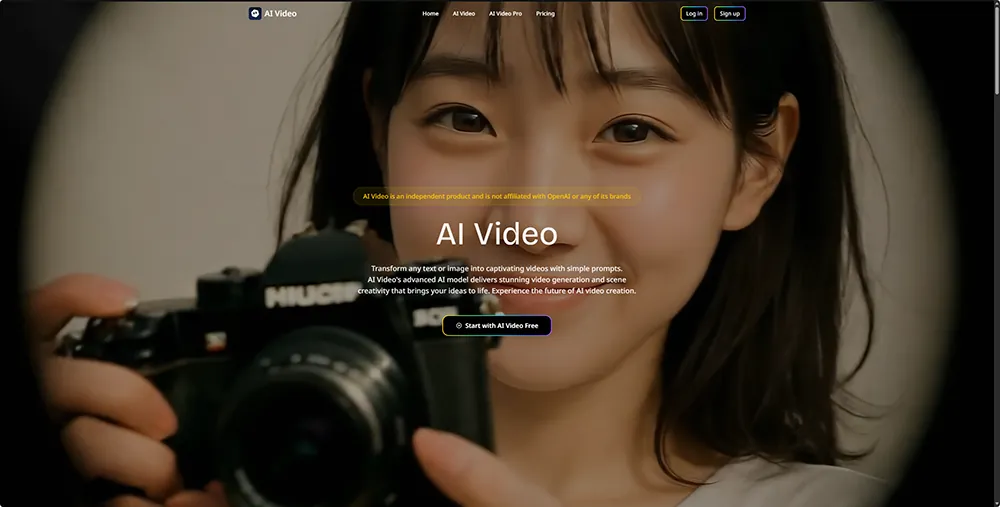Viewport: 1000px width, 507px height.
Task: Click the yellow OpenAI non-affiliation disclaimer banner
Action: click(x=497, y=196)
